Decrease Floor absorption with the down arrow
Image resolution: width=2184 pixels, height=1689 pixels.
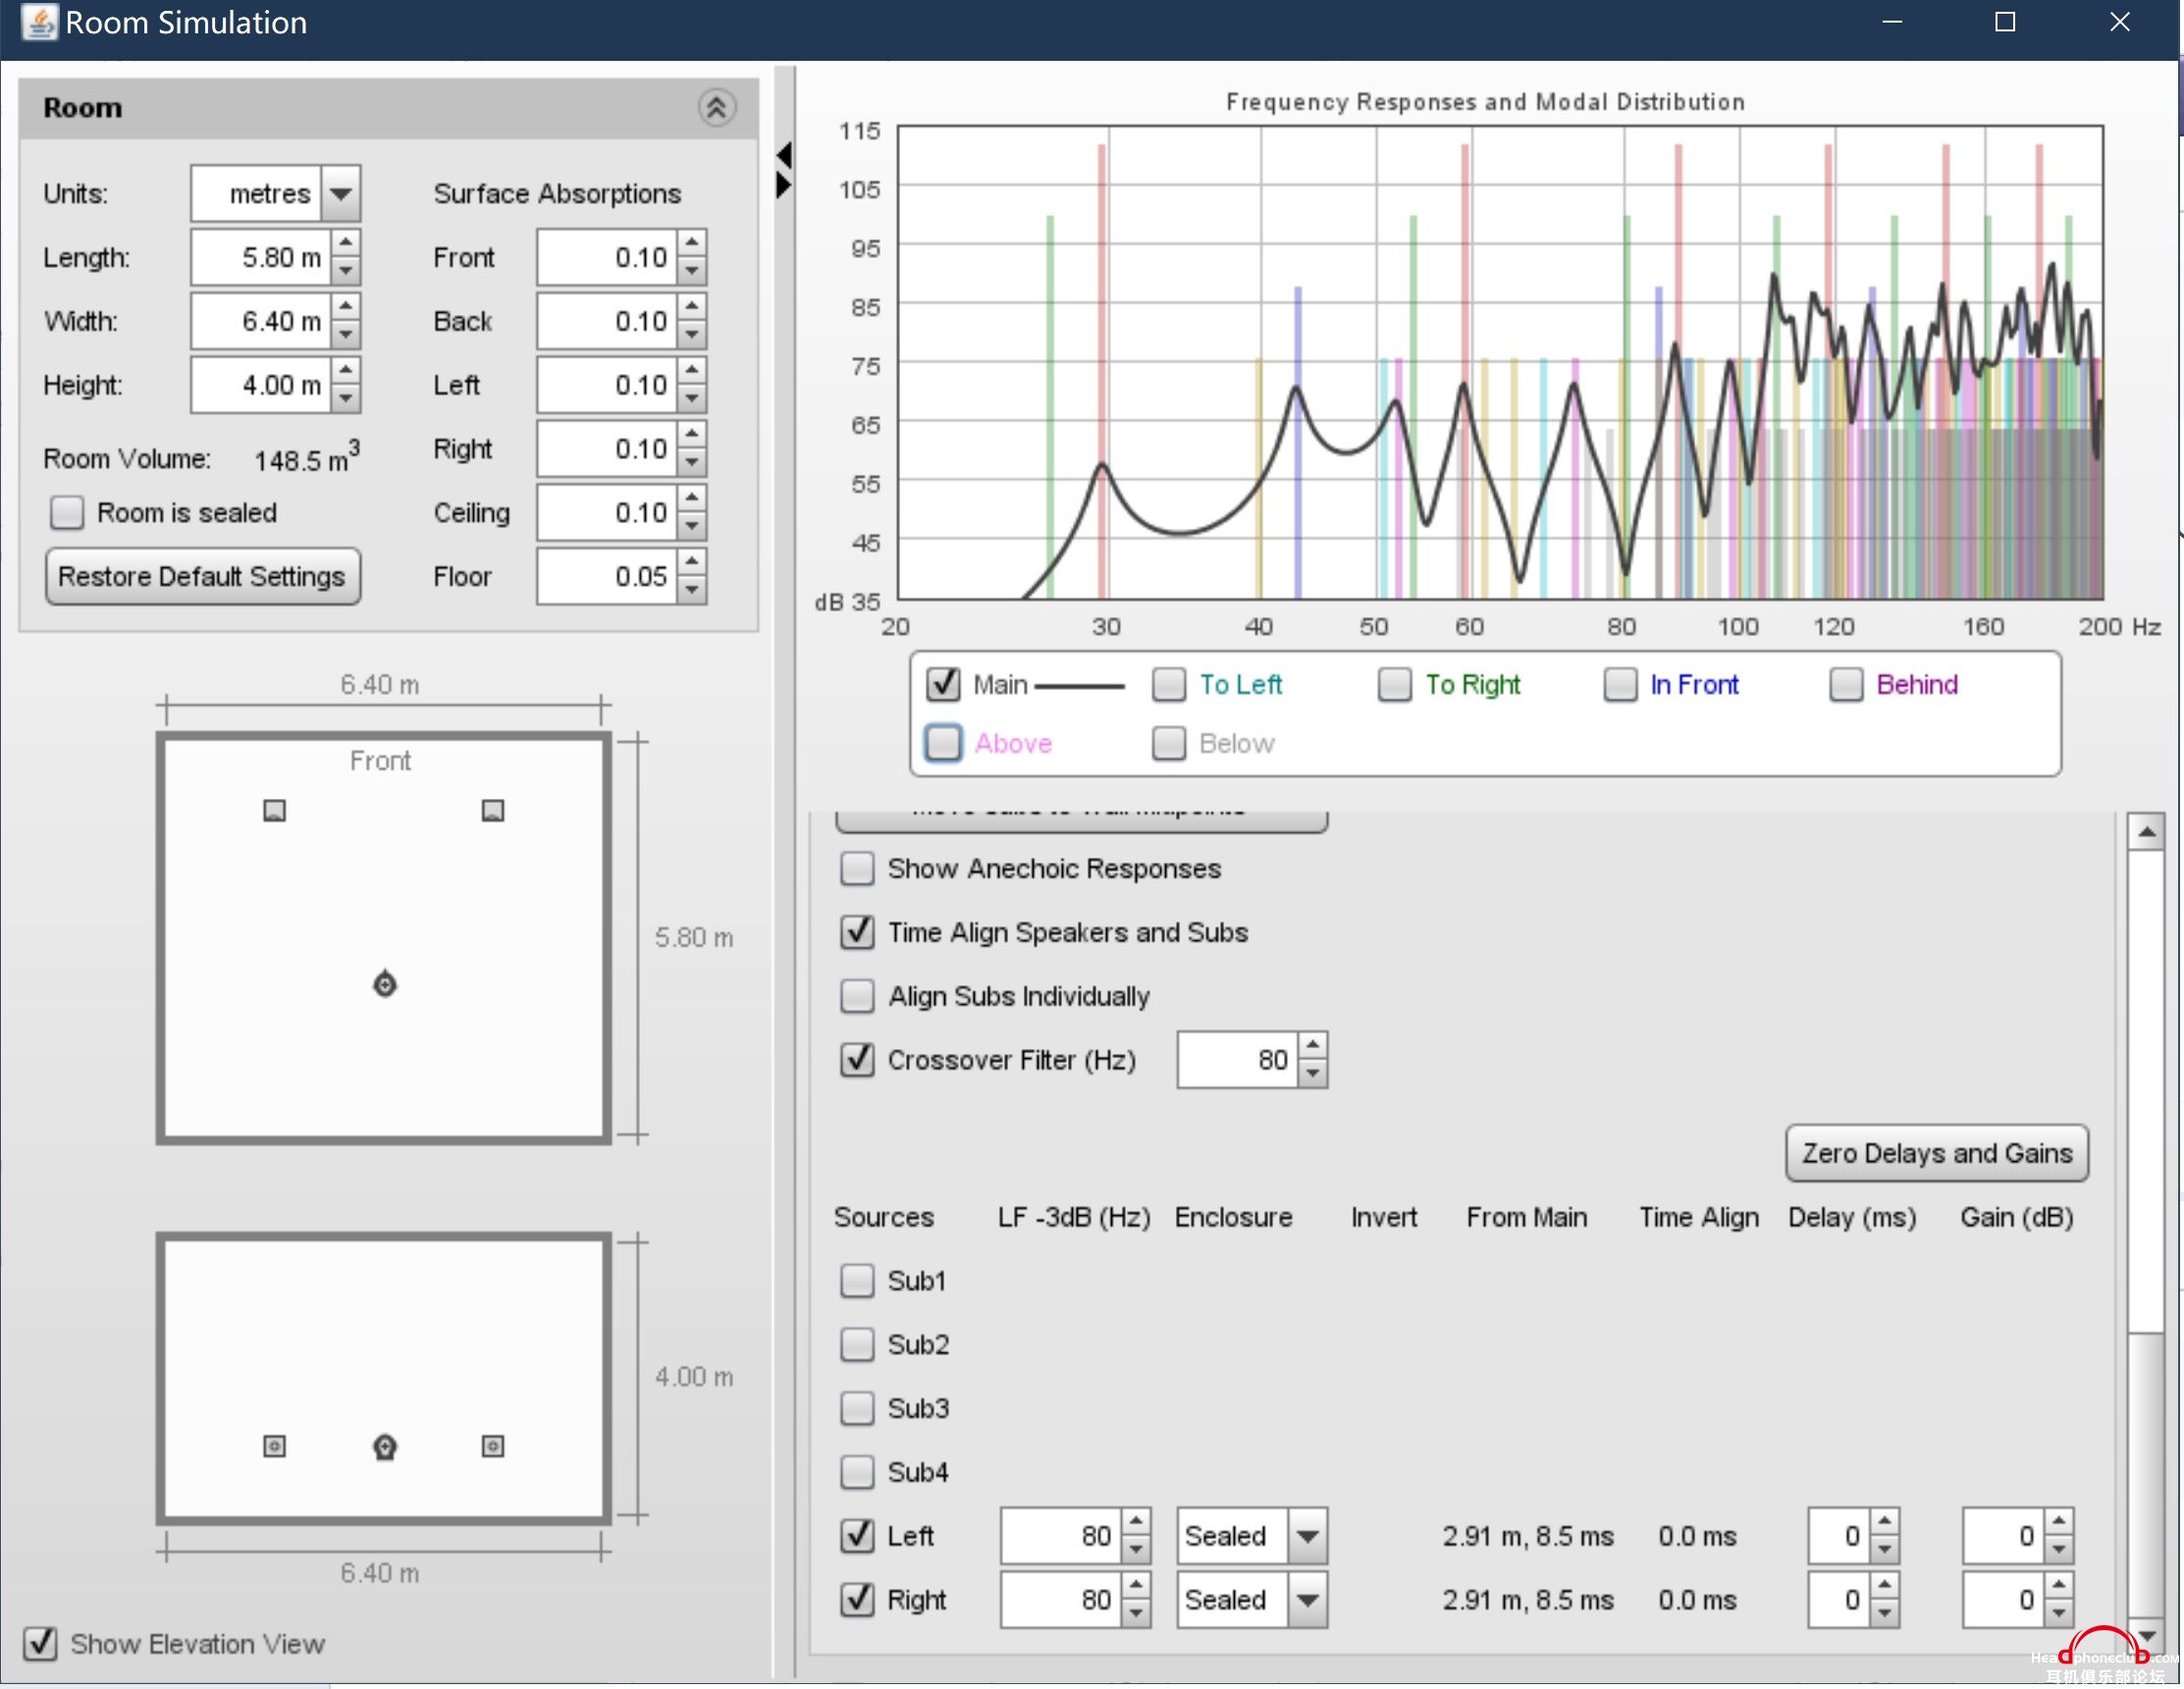click(x=692, y=591)
